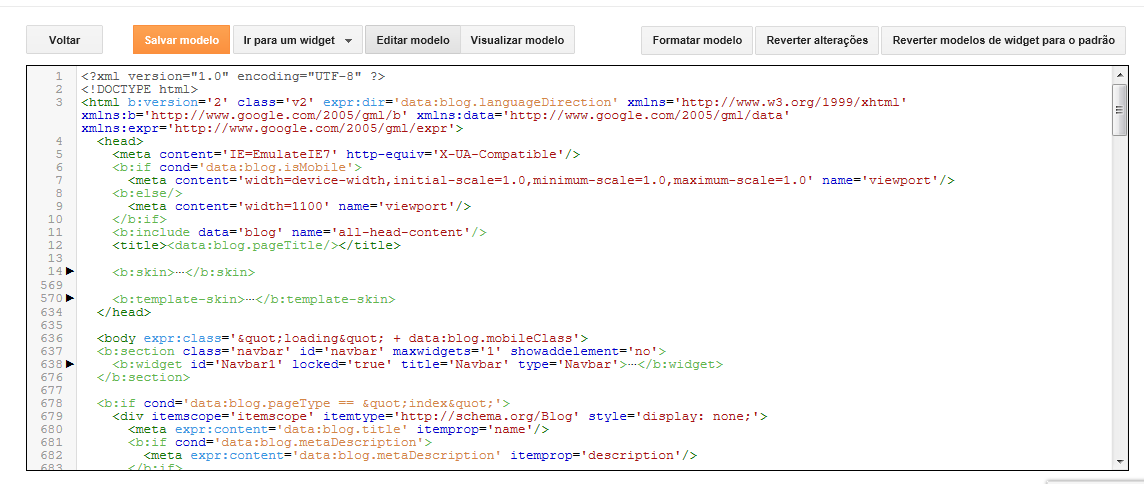Click the folded ellipsis inside b:skin

coord(180,272)
